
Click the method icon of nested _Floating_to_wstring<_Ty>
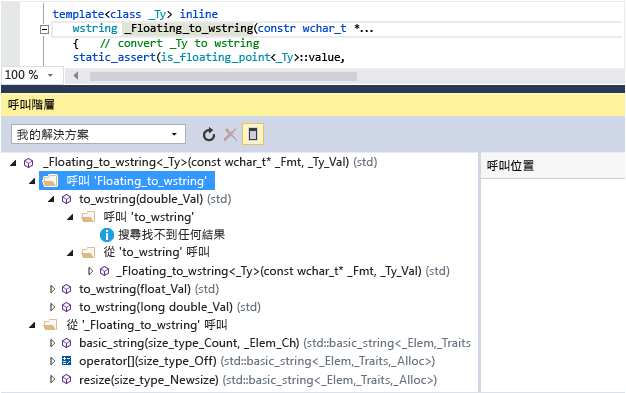click(x=105, y=271)
